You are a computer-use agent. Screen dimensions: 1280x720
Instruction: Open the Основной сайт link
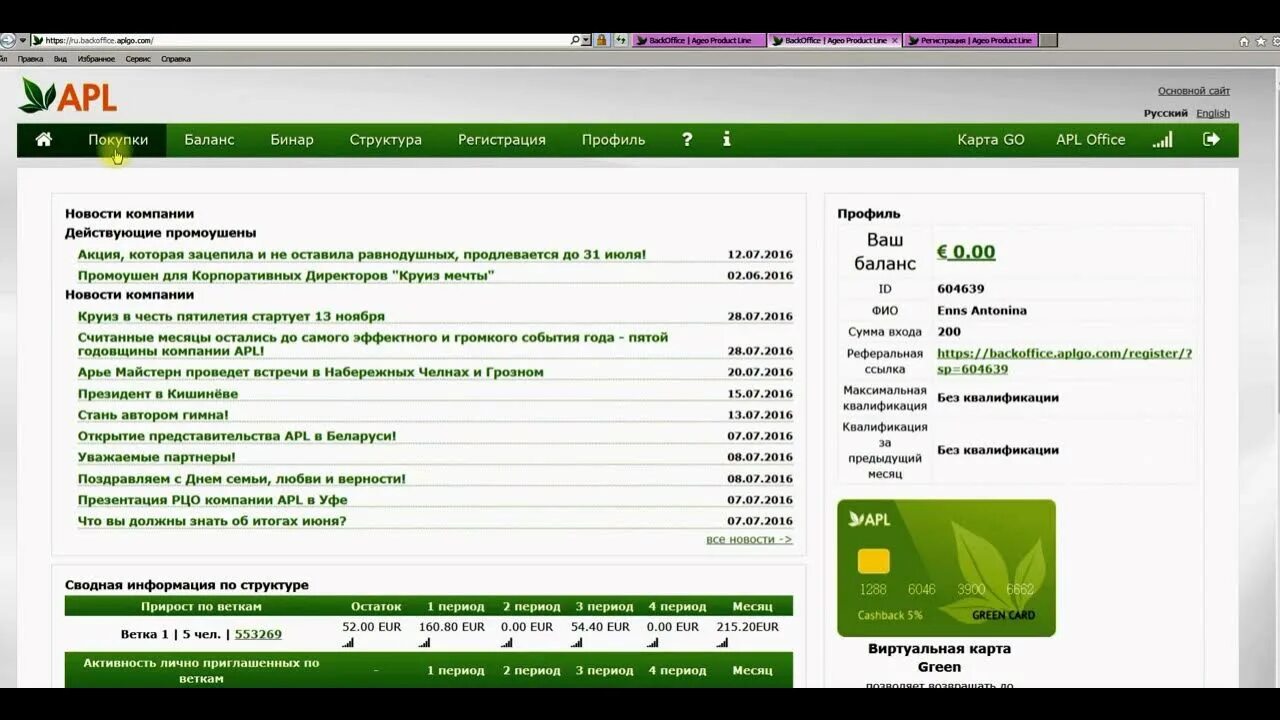(x=1194, y=91)
